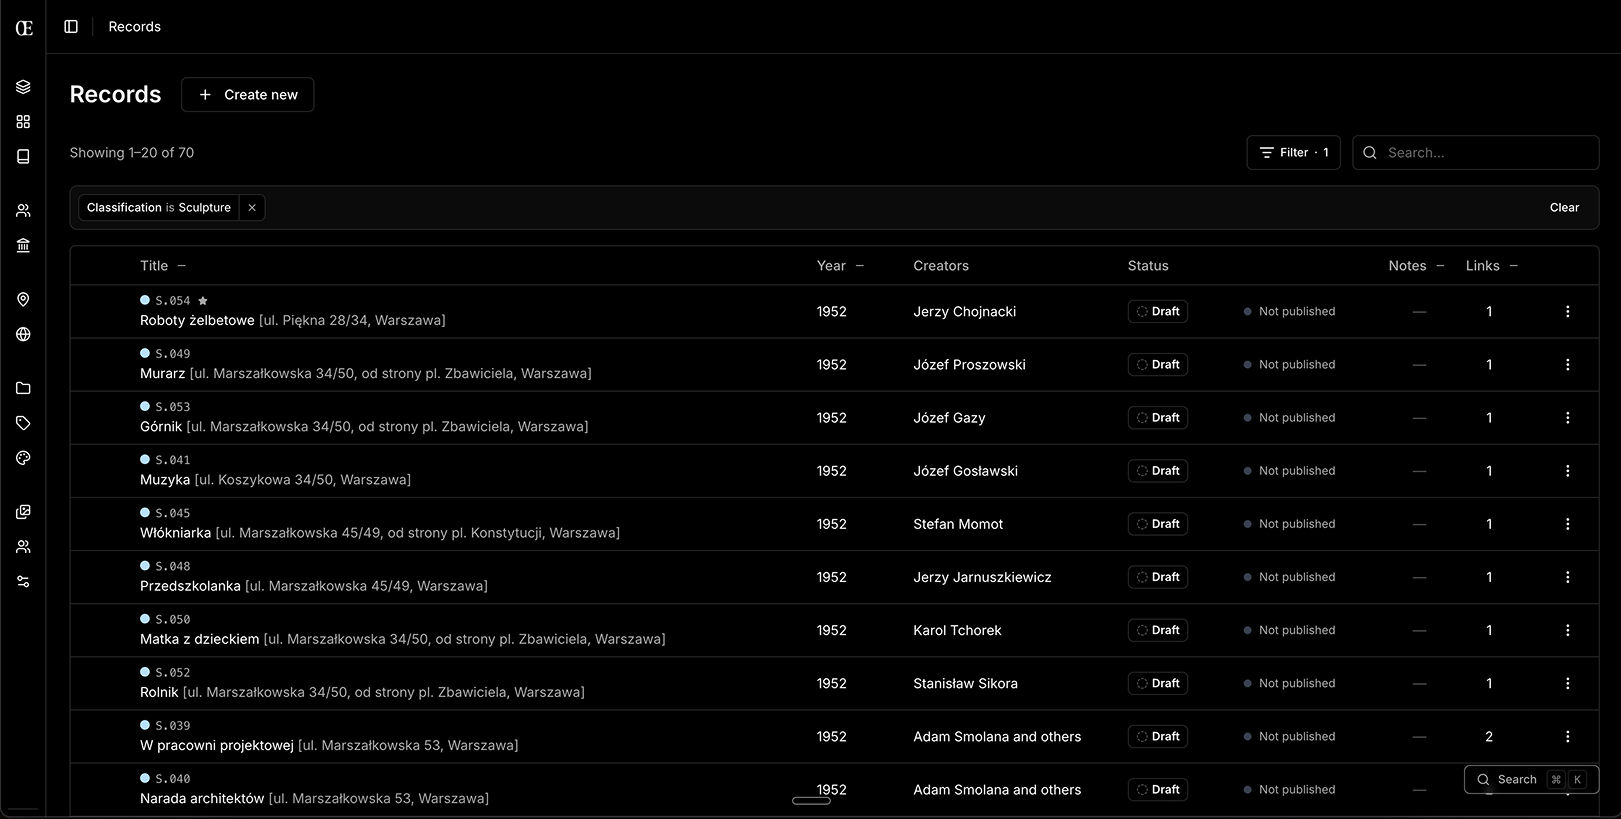Open the folder icon in sidebar
Screen dimensions: 1621x819
23,389
